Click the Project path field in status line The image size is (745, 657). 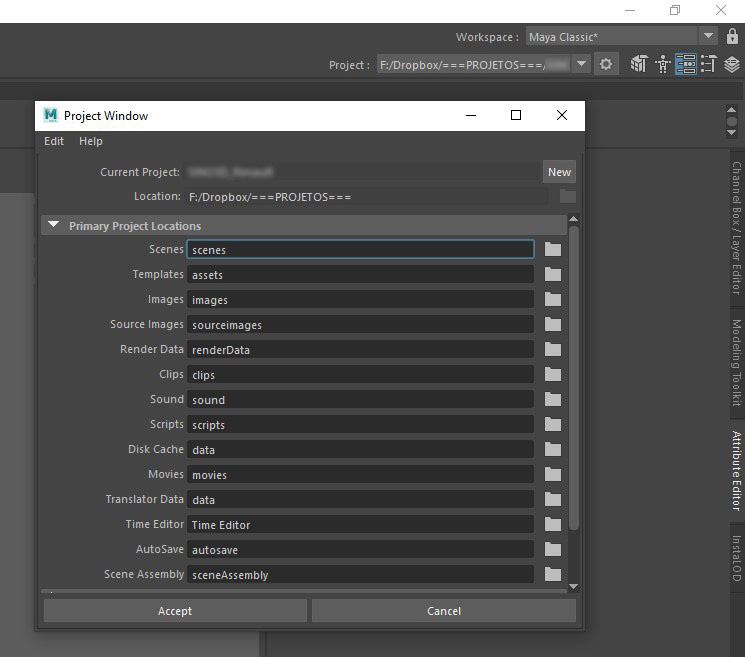(474, 64)
